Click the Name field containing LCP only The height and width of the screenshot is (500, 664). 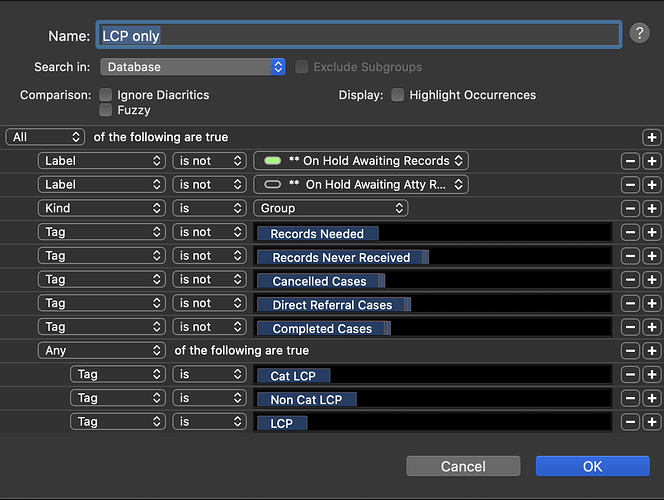point(359,35)
